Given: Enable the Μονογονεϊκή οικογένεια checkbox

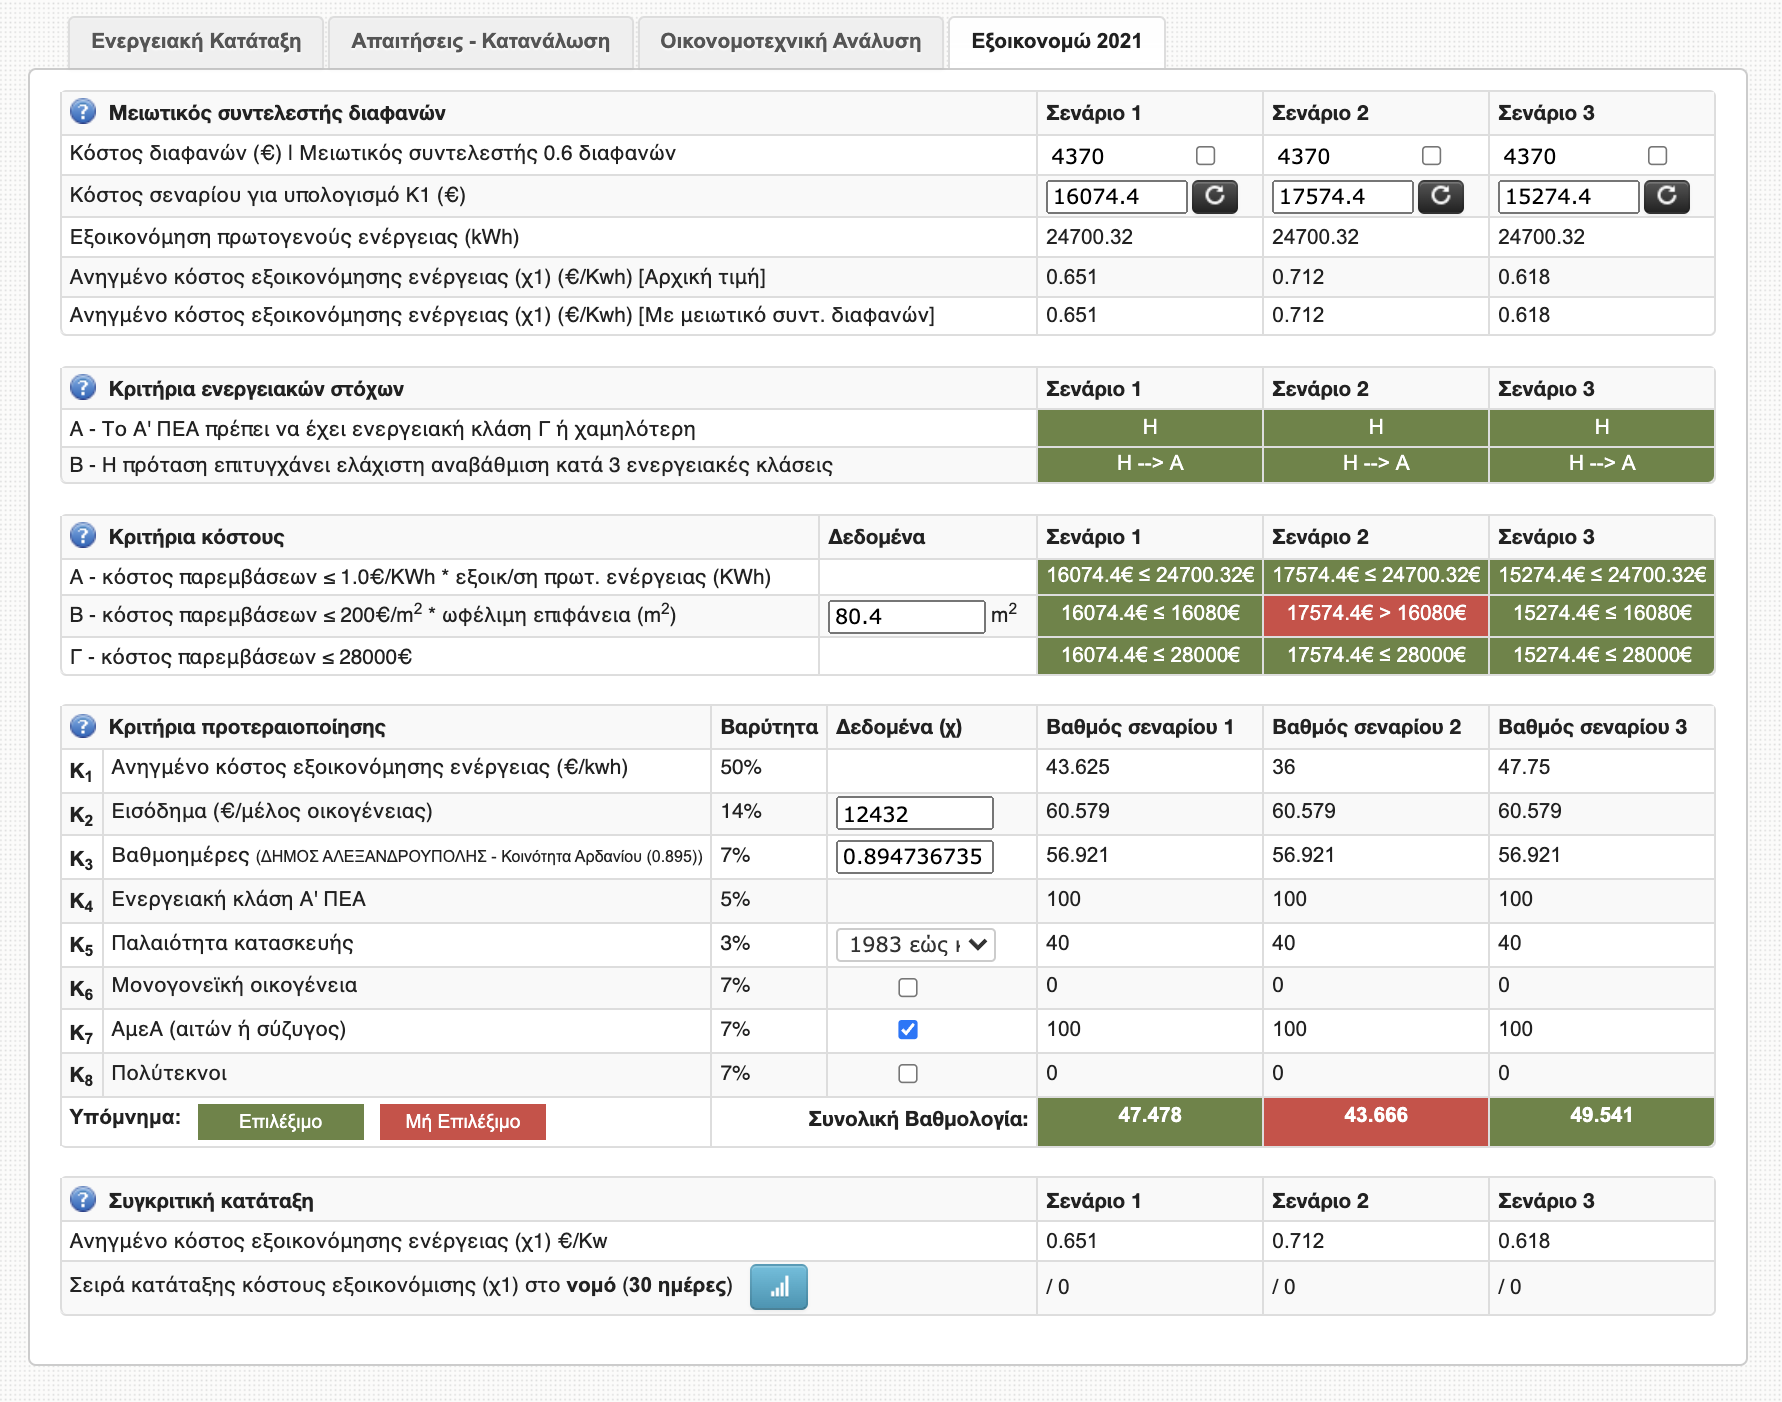Looking at the screenshot, I should click(908, 988).
